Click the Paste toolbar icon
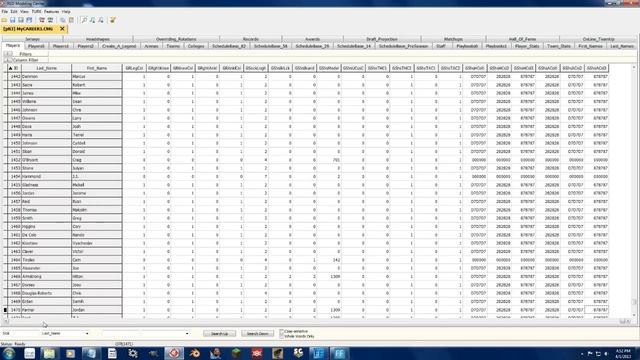640x360 pixels. 71,20
